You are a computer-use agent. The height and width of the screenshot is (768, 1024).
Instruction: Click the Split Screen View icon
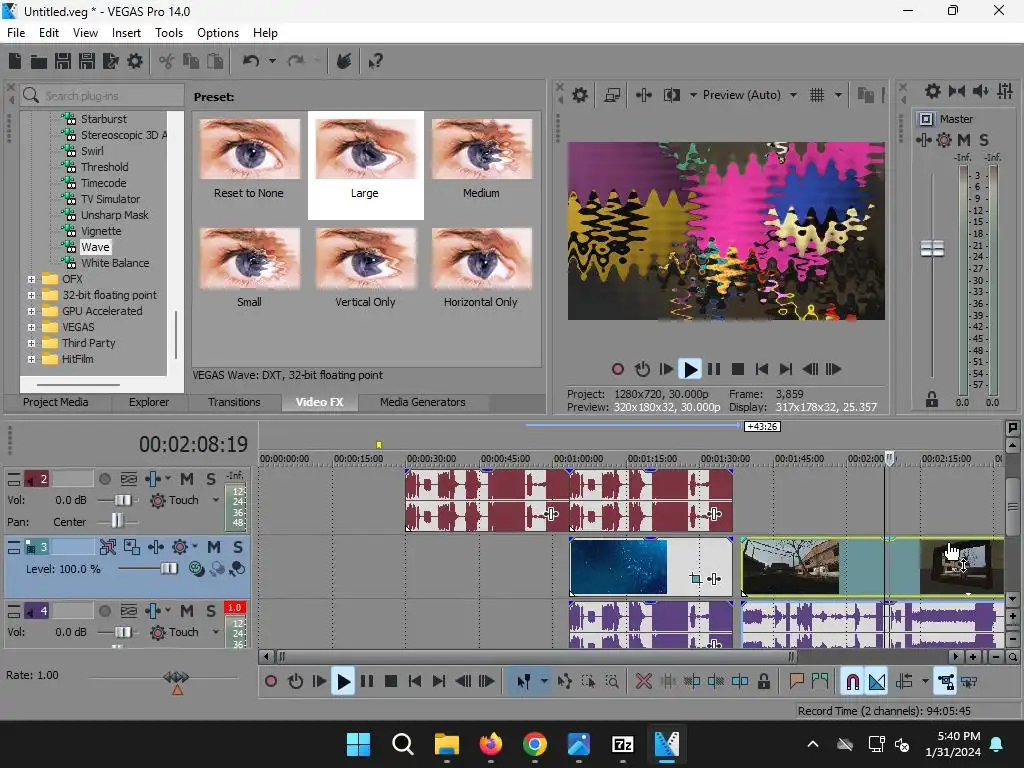click(x=671, y=95)
